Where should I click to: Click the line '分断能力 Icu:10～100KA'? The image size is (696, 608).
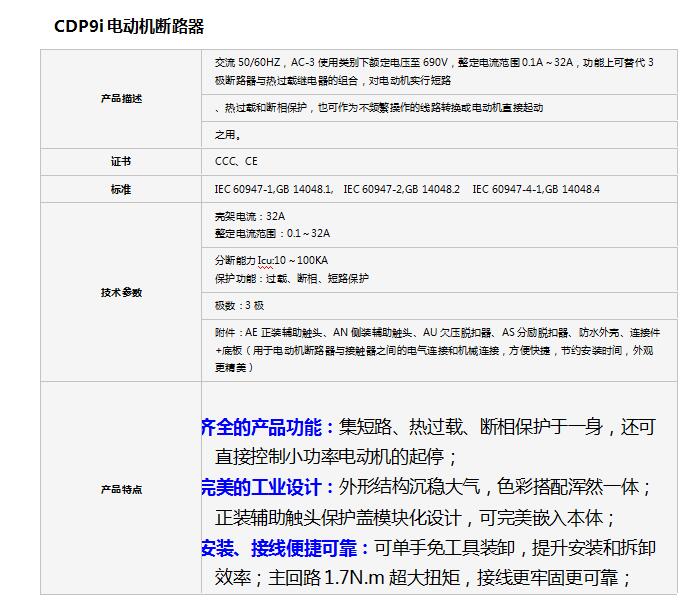tap(272, 261)
